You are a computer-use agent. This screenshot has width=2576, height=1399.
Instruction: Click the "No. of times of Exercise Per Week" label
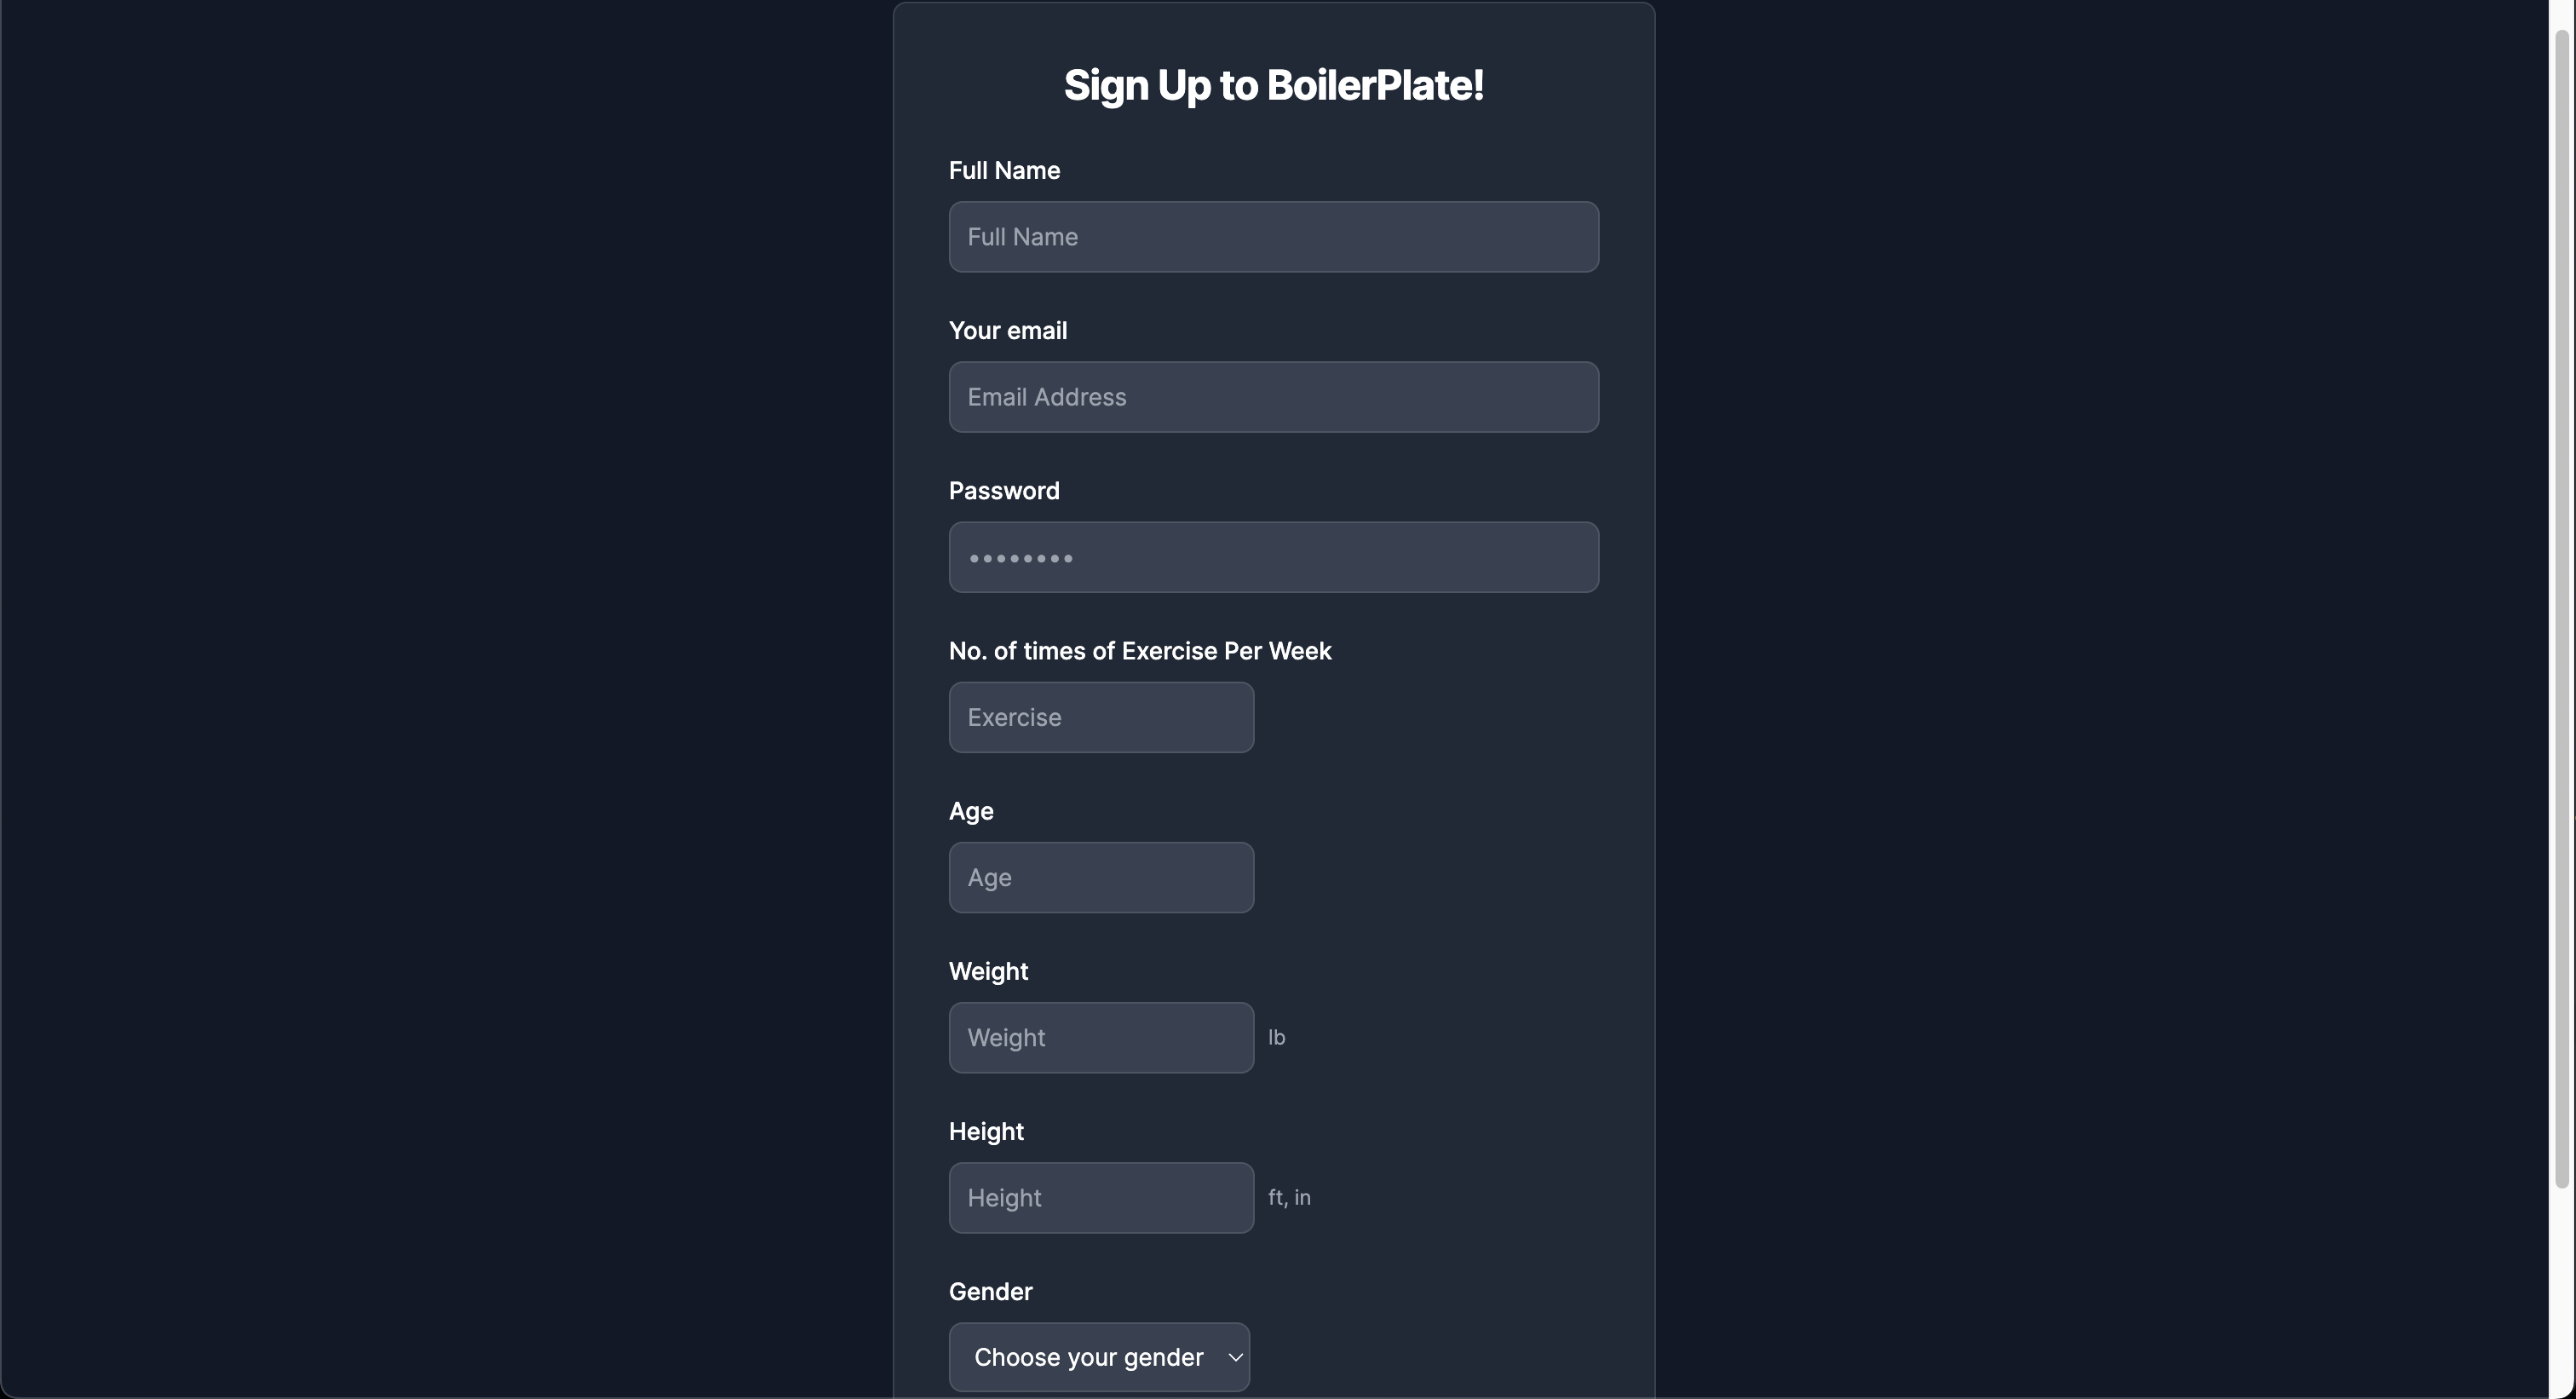click(1139, 651)
